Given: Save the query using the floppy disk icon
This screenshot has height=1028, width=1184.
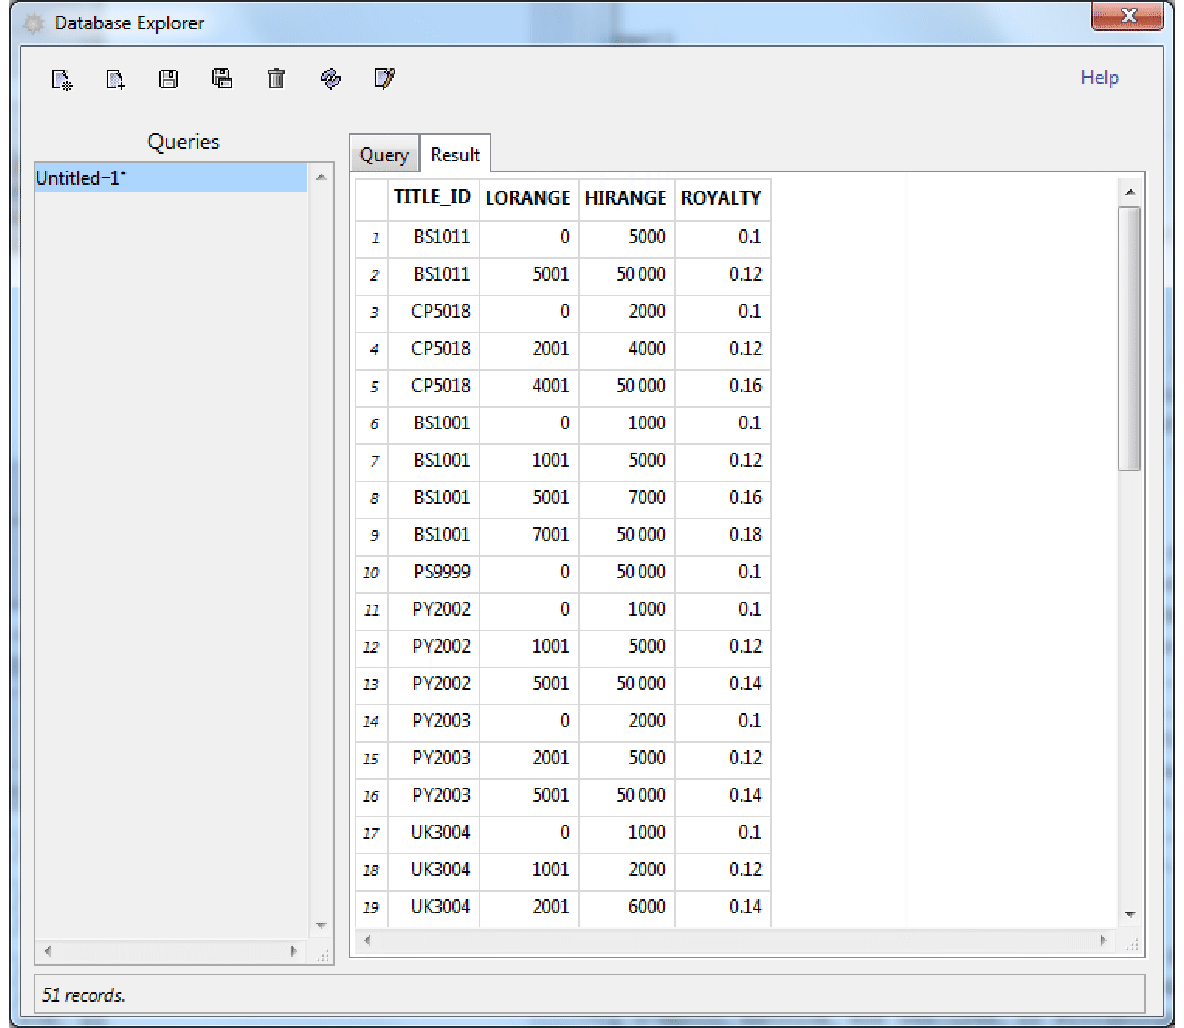Looking at the screenshot, I should [169, 79].
